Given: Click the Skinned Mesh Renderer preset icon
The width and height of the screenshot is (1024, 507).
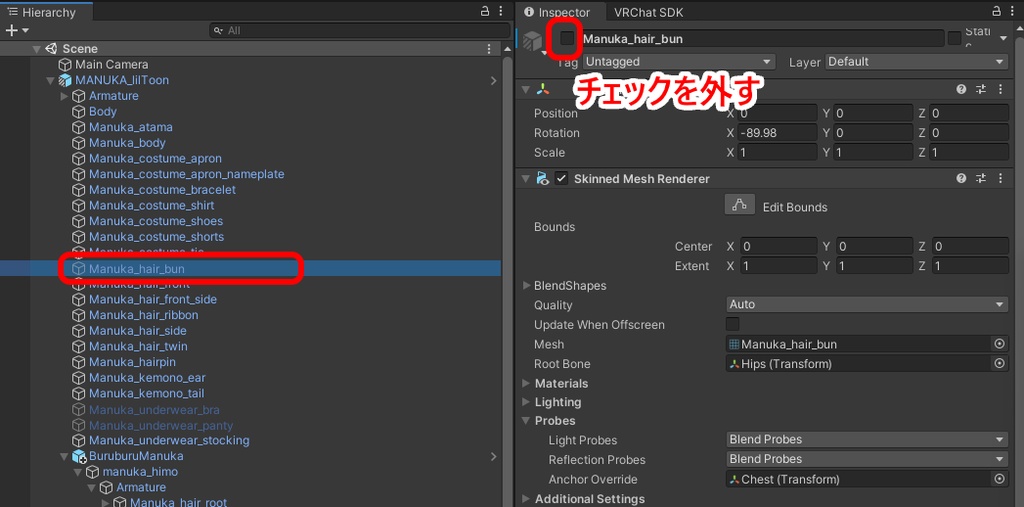Looking at the screenshot, I should click(x=980, y=178).
